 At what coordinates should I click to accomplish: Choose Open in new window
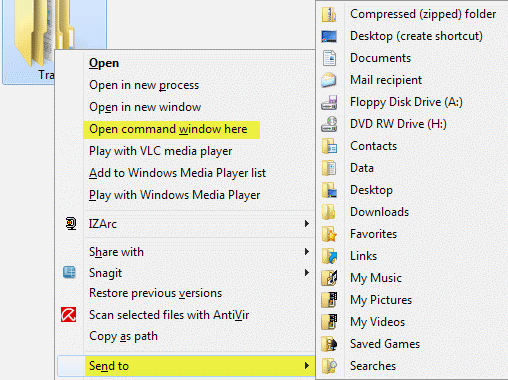tap(145, 107)
